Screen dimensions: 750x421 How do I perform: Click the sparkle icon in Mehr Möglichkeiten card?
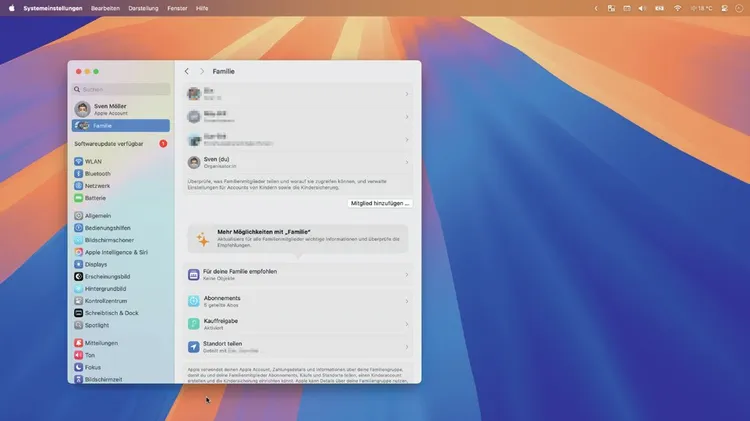tap(202, 239)
